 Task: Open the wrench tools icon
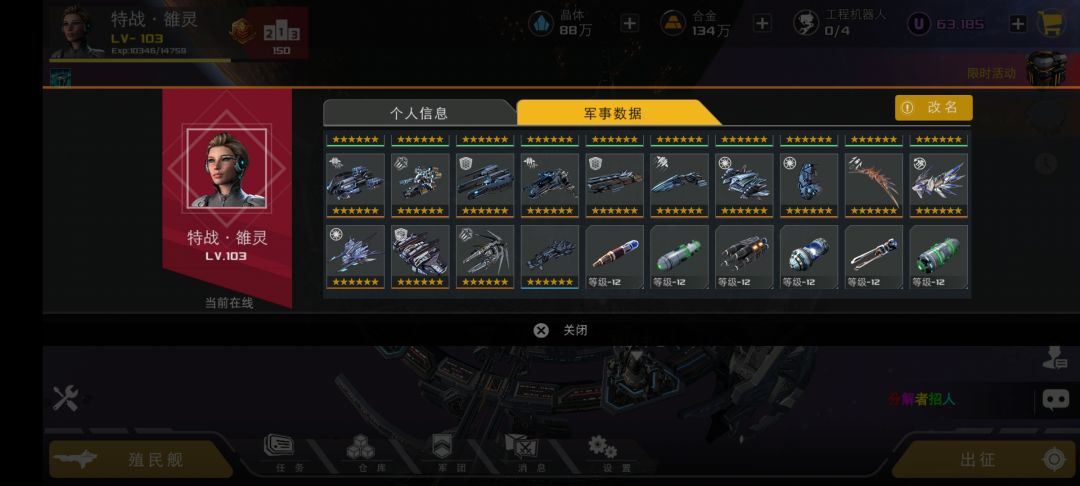(66, 398)
